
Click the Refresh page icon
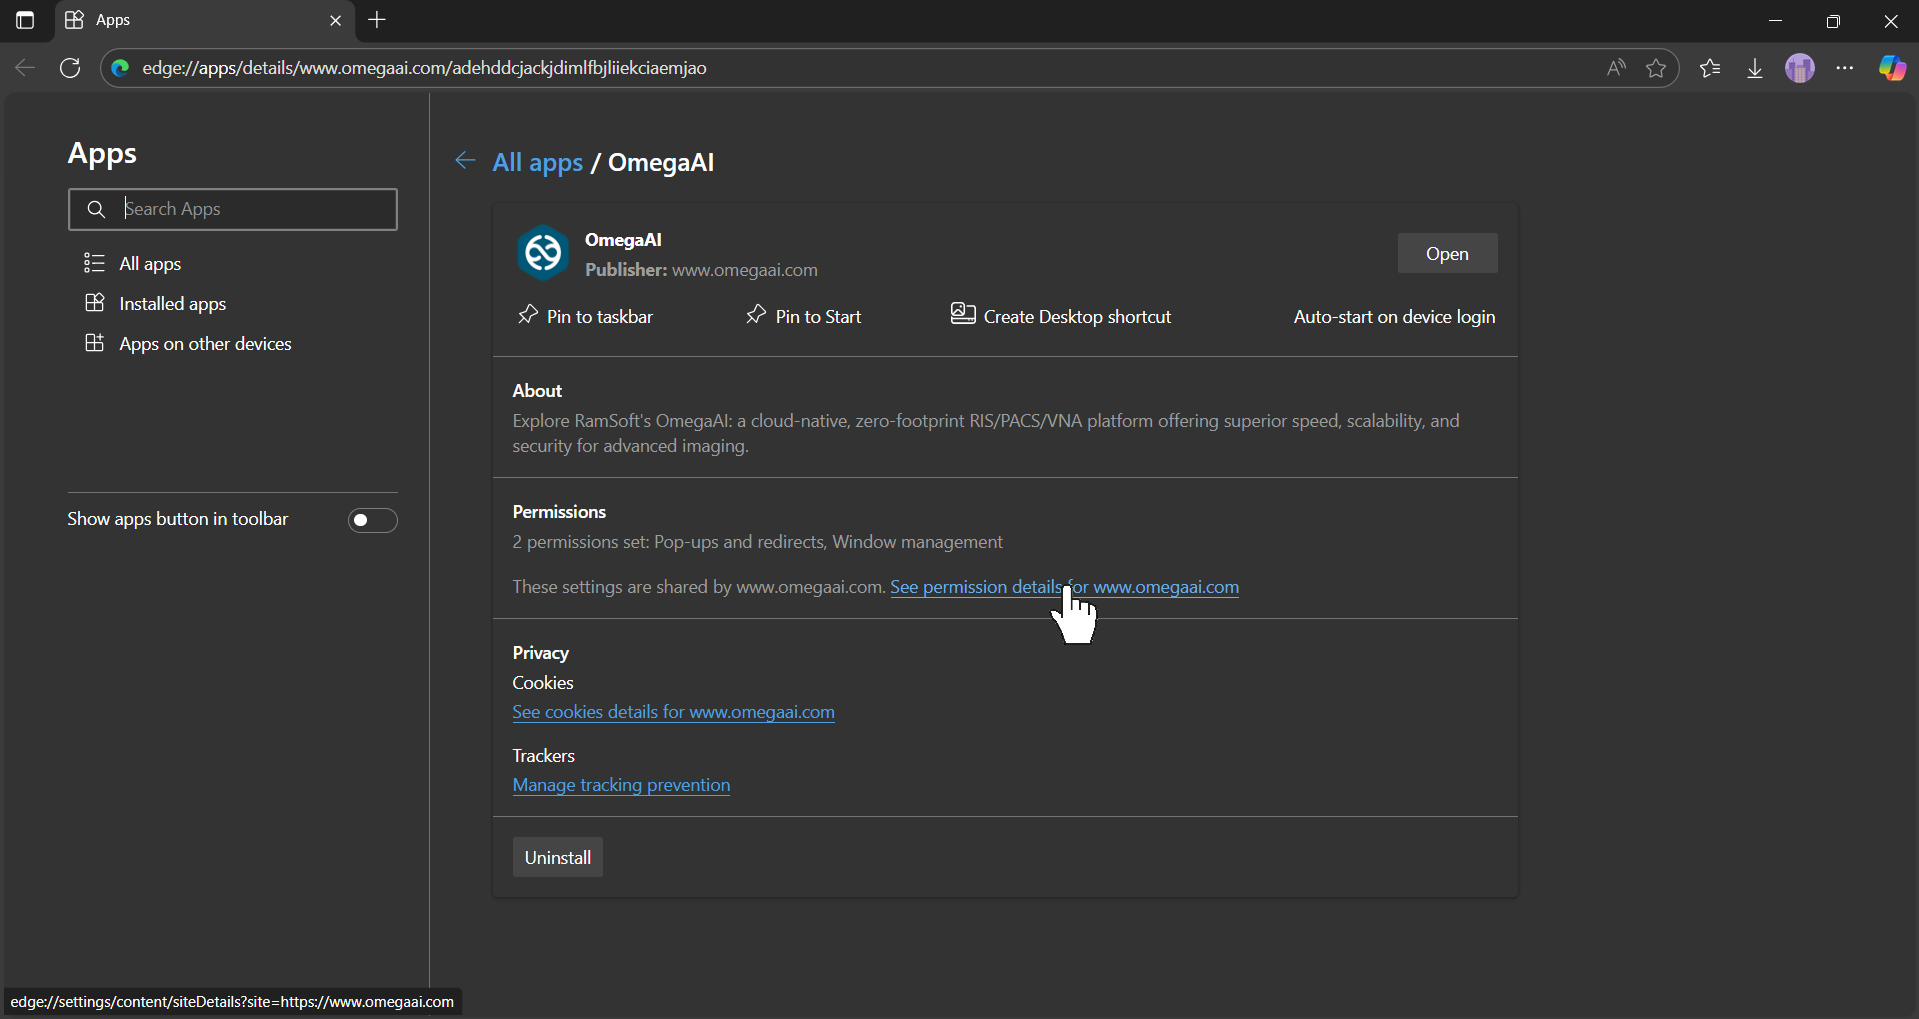[70, 68]
